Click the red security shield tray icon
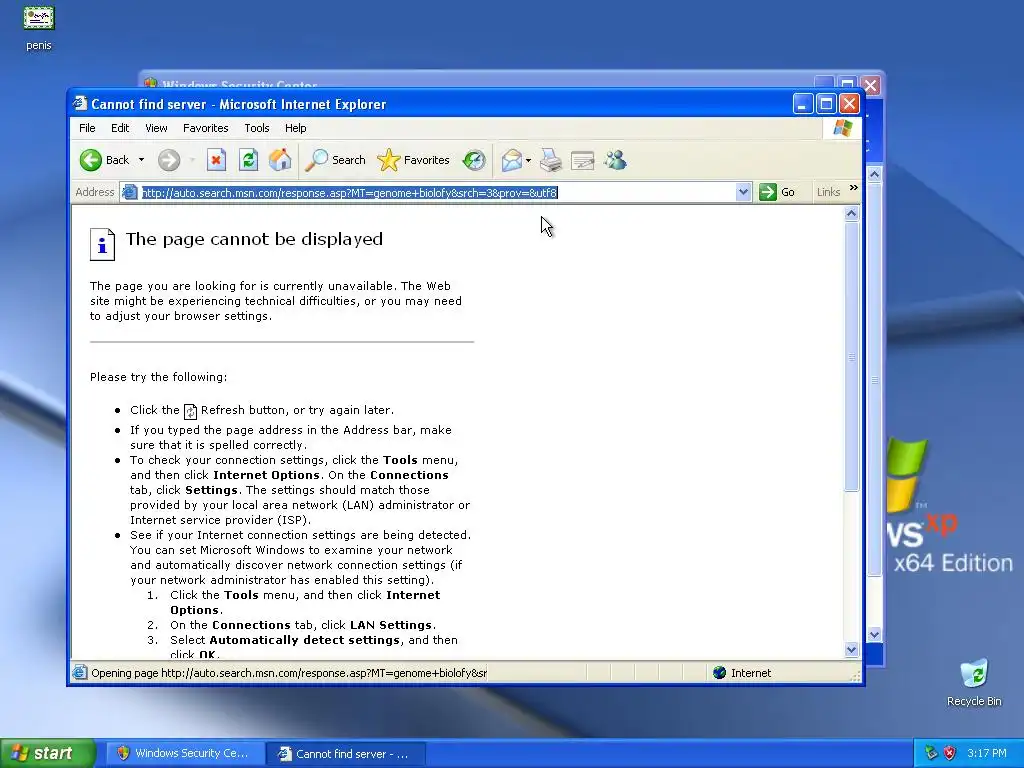The height and width of the screenshot is (768, 1024). coord(949,753)
